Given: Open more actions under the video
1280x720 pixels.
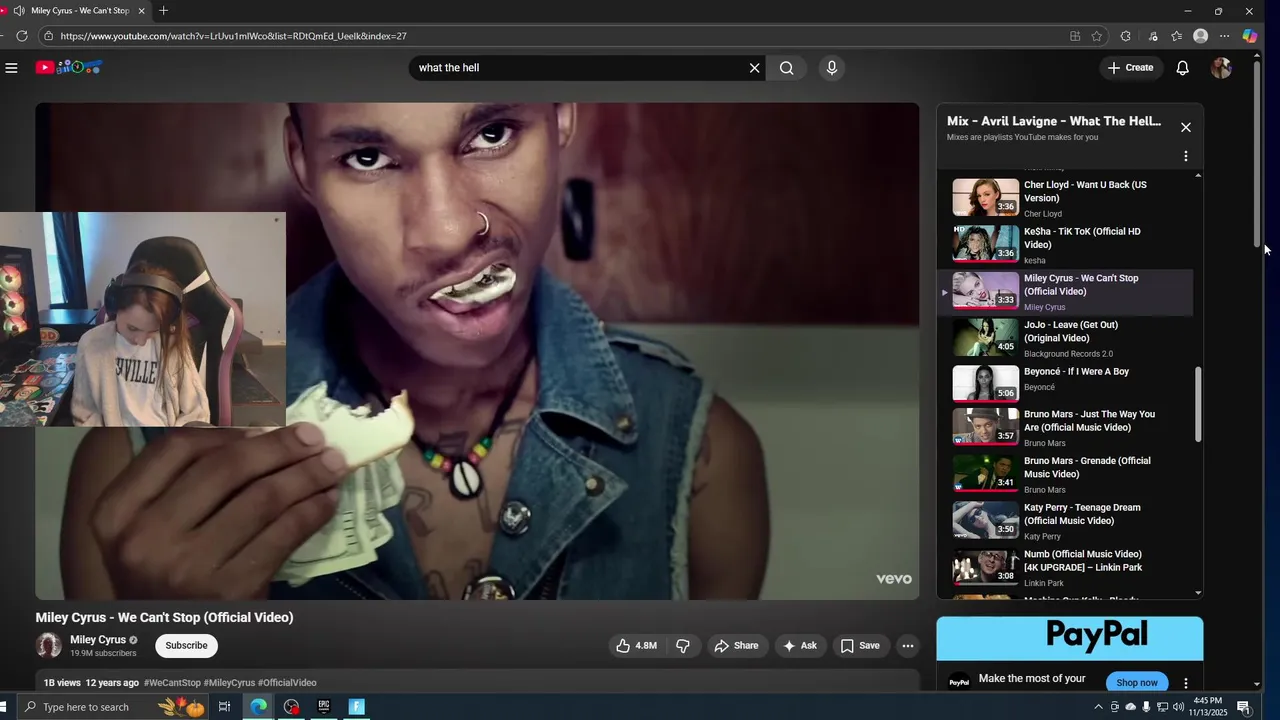Looking at the screenshot, I should coord(908,646).
